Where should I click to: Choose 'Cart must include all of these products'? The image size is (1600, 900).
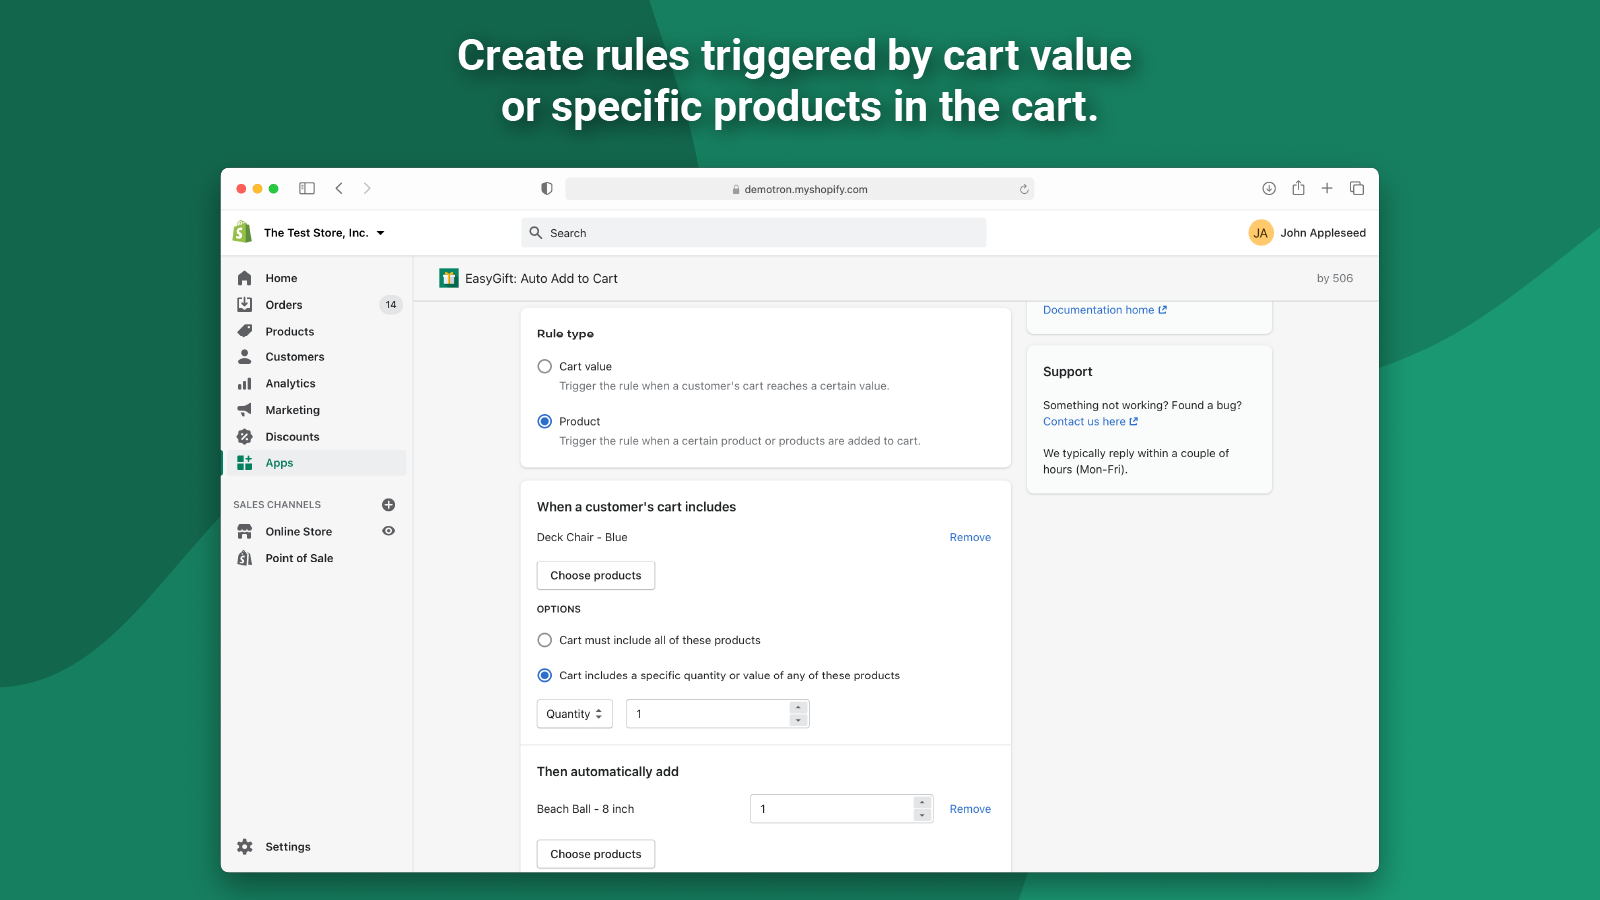(x=545, y=640)
